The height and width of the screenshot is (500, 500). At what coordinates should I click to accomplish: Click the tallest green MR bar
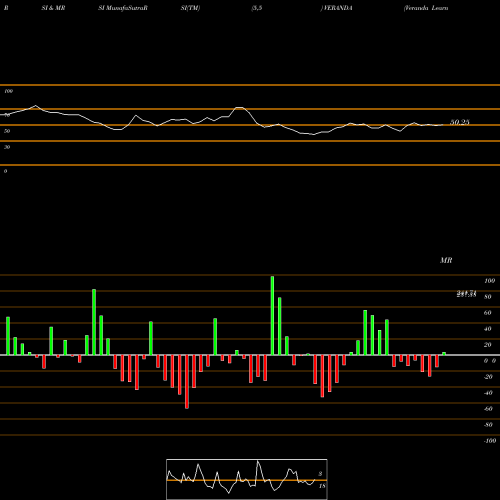click(x=272, y=315)
